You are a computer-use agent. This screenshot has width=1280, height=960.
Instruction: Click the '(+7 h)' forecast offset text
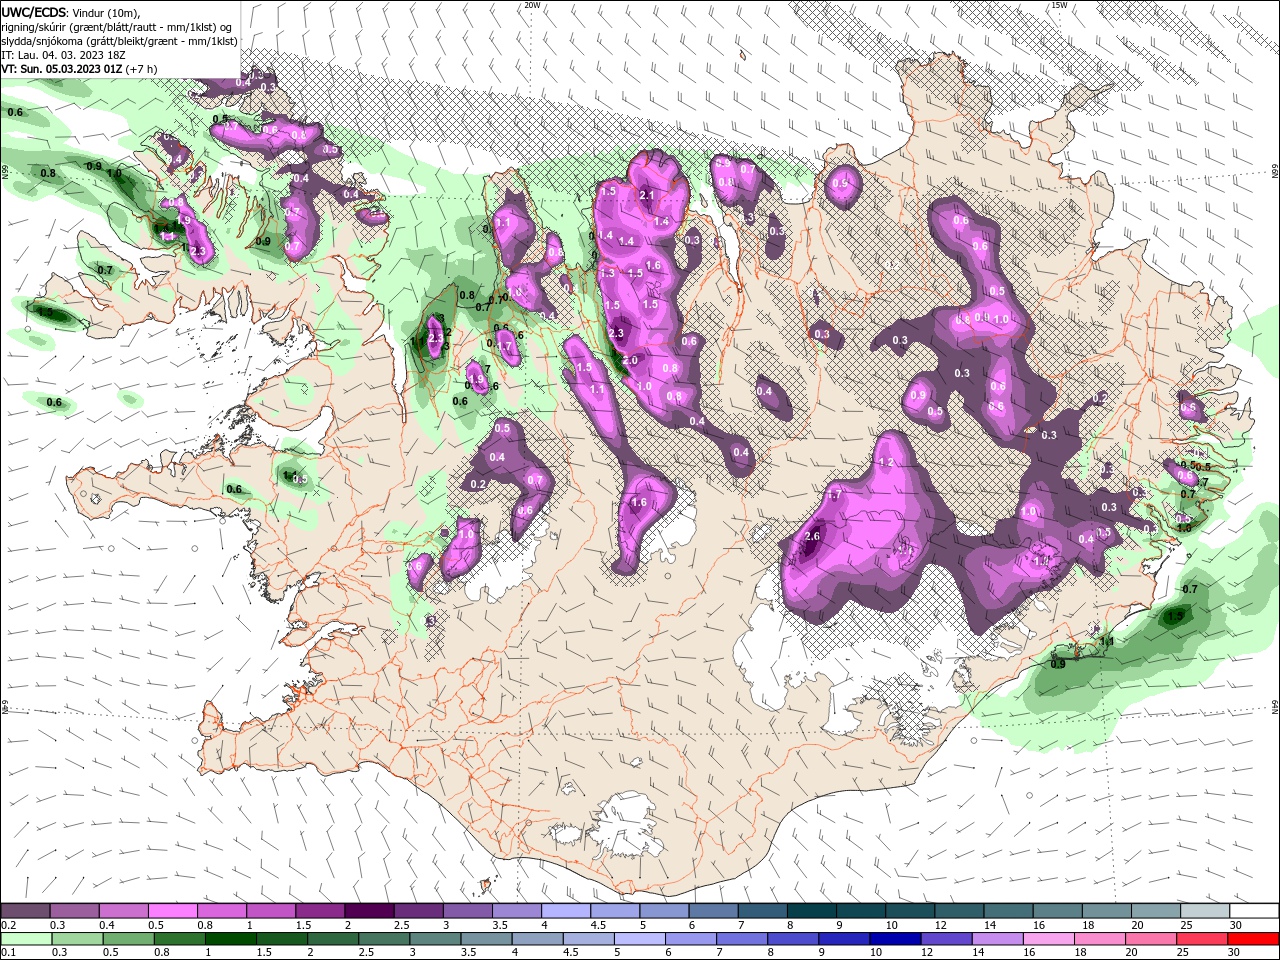[x=143, y=69]
